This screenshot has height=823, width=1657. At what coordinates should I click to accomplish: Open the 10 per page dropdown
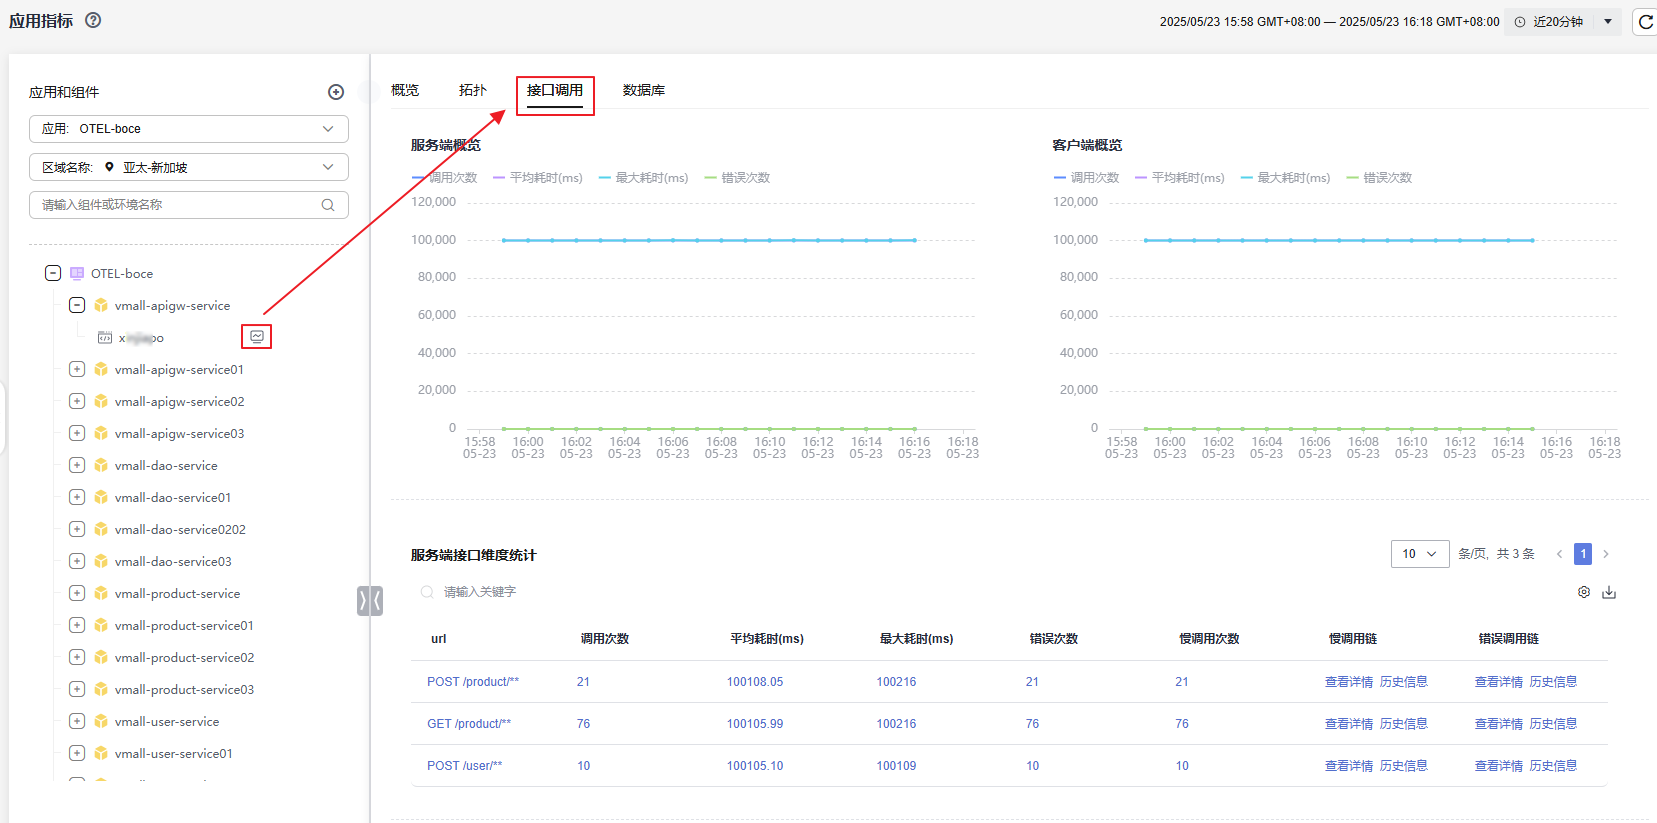pos(1420,554)
